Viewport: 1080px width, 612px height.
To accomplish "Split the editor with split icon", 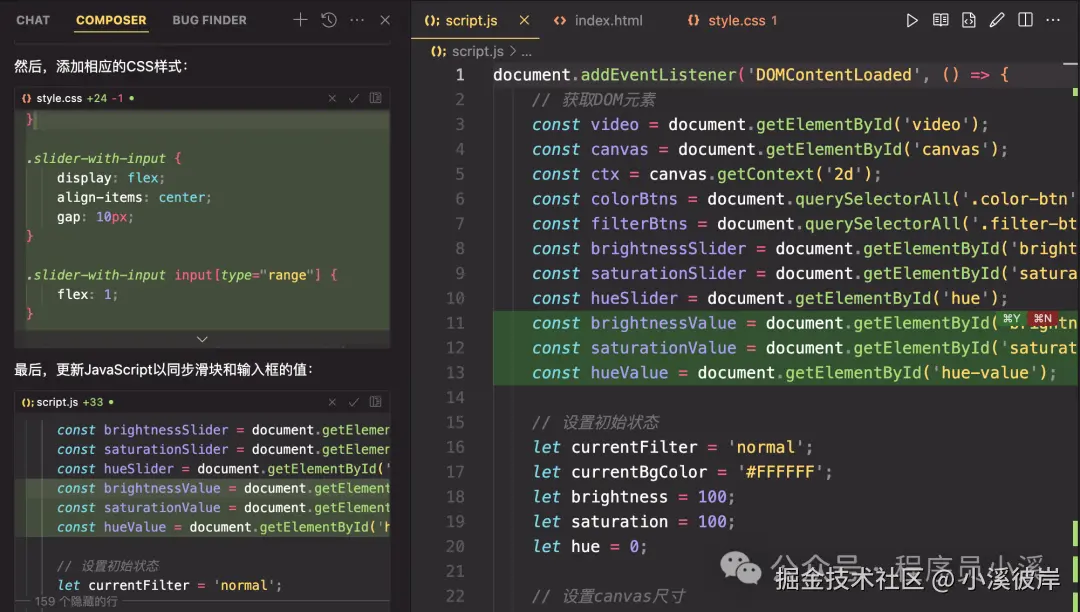I will point(1025,20).
